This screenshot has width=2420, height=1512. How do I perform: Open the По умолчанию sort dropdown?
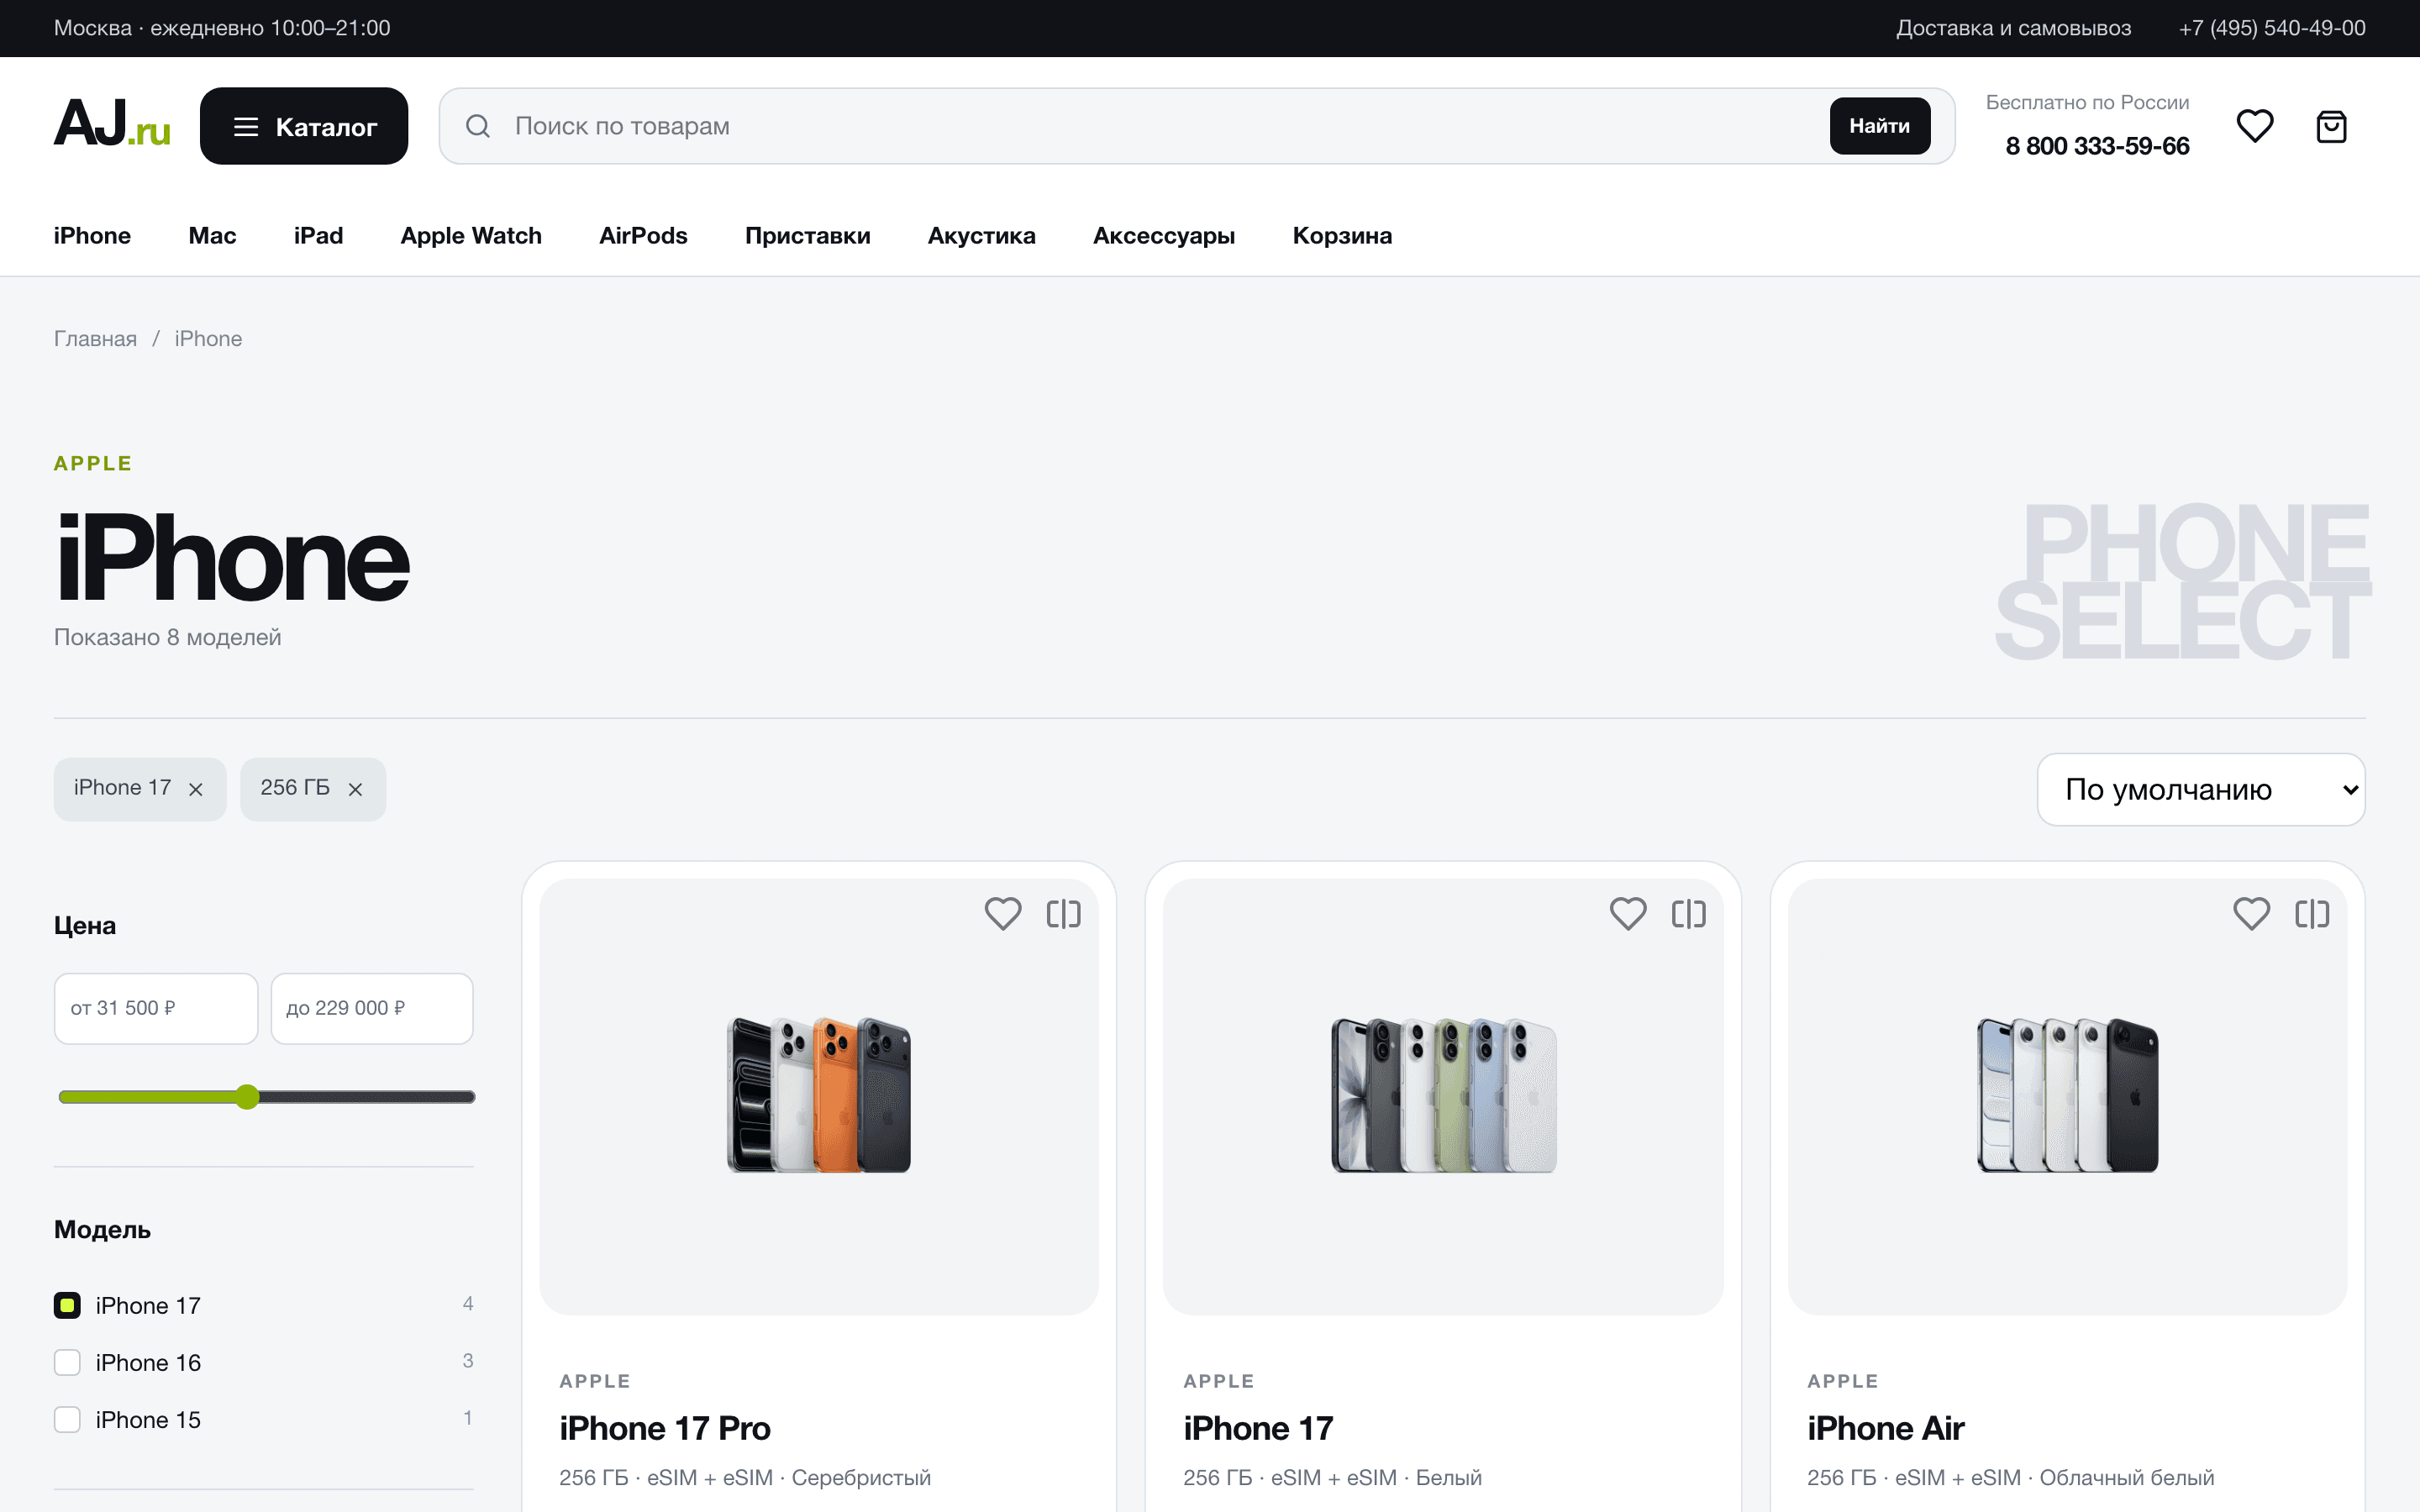coord(2201,789)
